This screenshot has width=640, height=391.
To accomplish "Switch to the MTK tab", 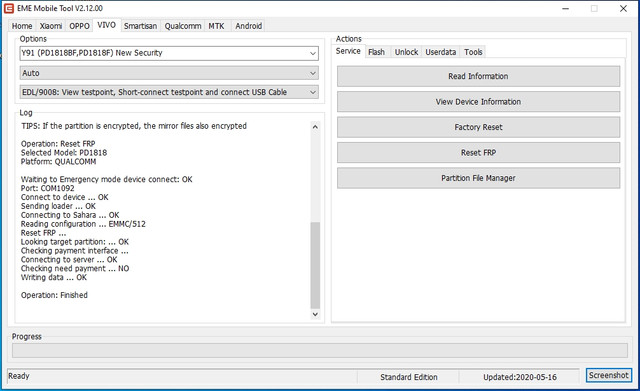I will [216, 26].
